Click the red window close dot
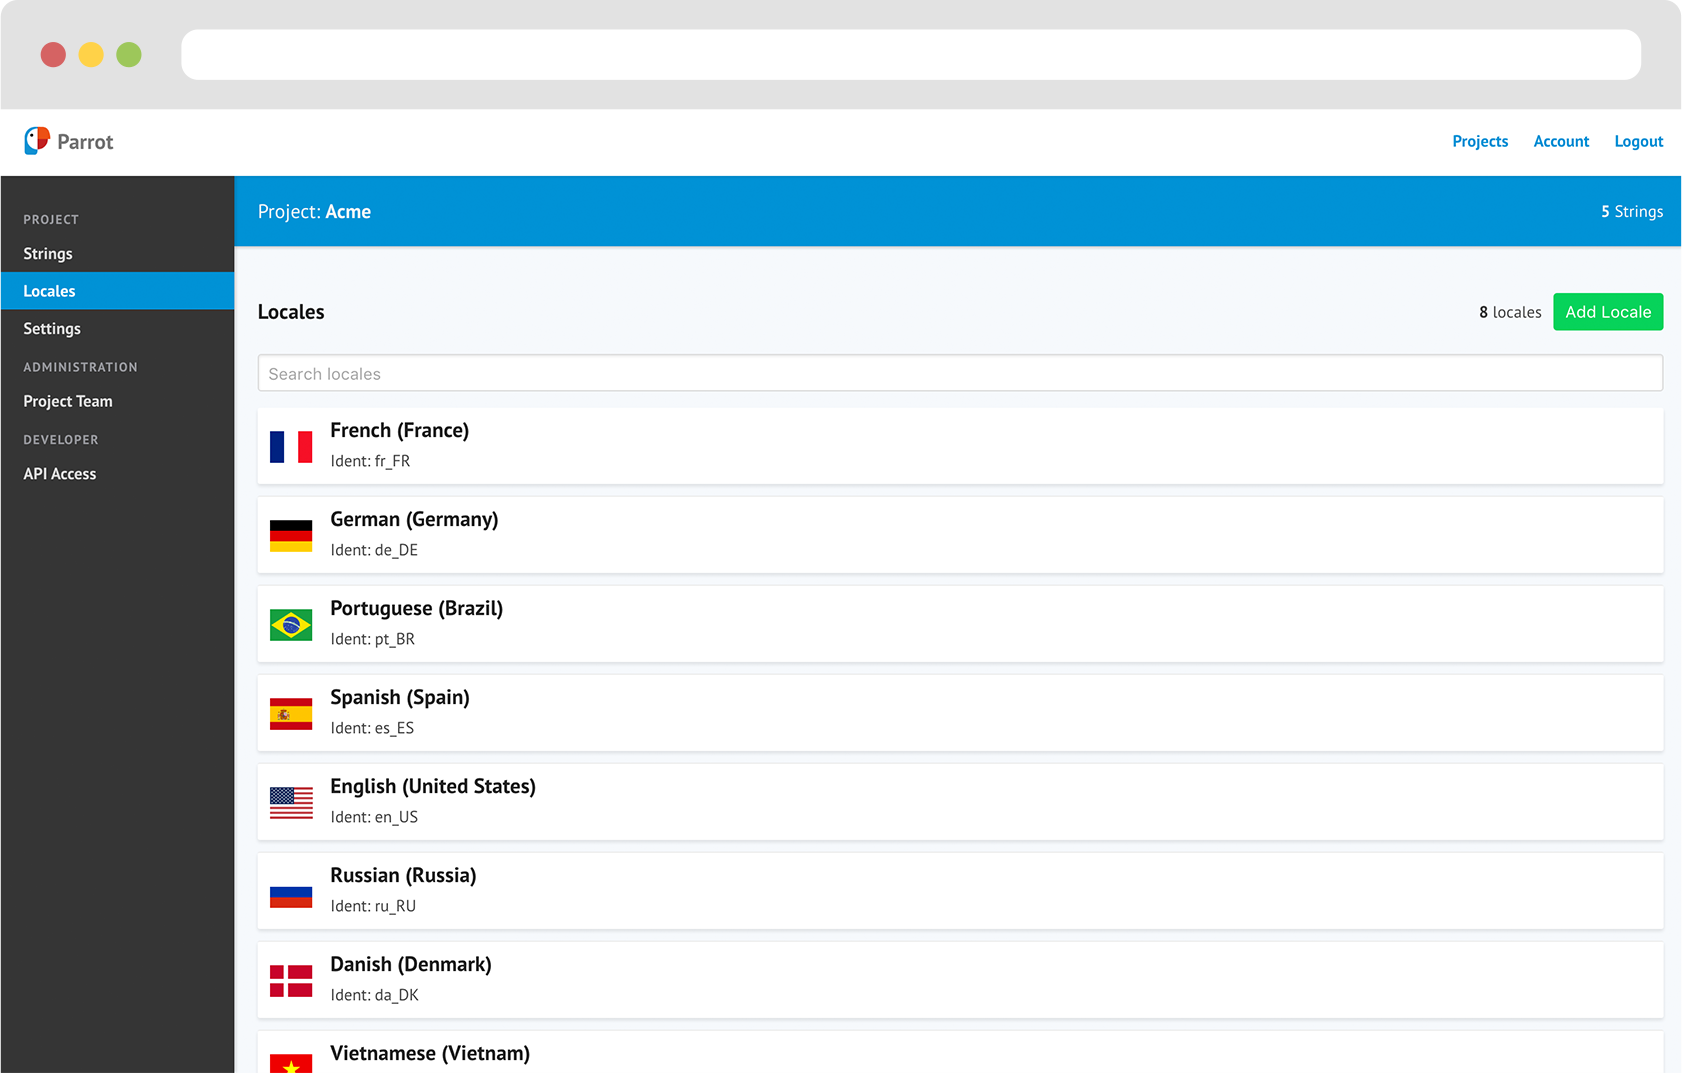 click(53, 54)
